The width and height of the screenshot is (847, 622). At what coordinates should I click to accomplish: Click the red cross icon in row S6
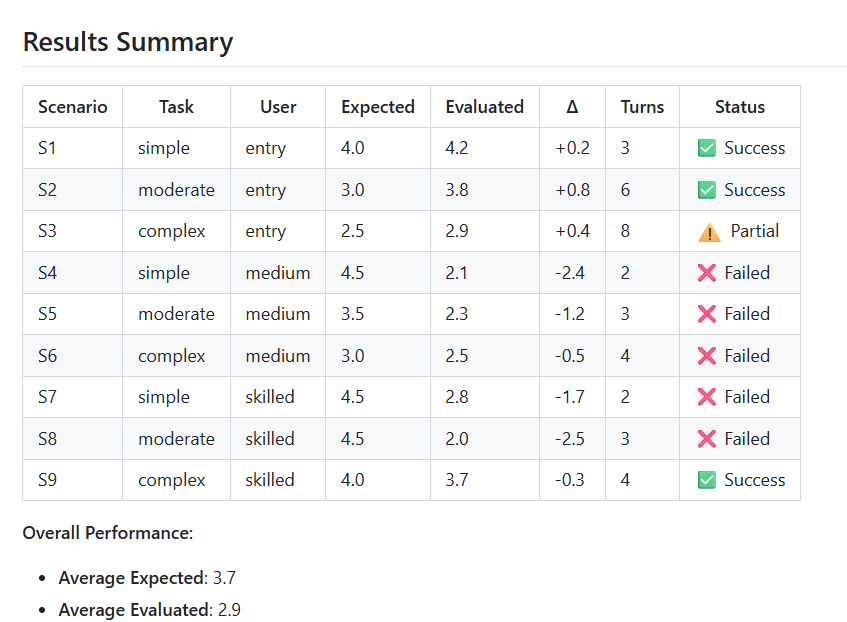coord(707,356)
